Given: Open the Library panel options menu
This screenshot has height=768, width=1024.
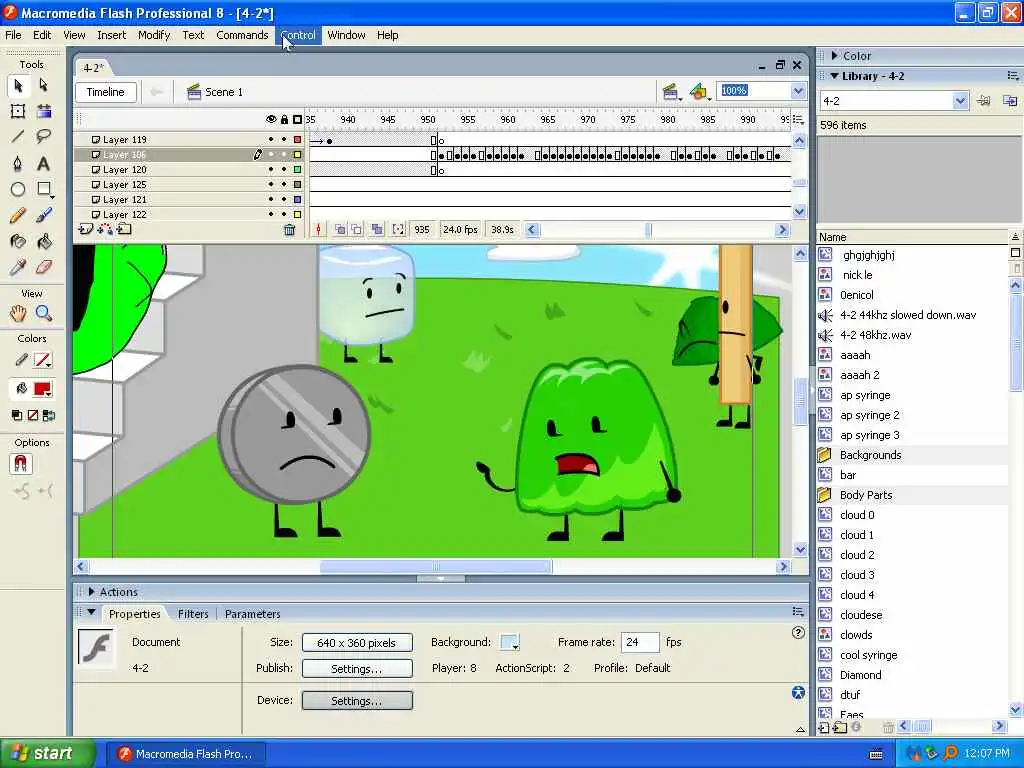Looking at the screenshot, I should 1013,76.
